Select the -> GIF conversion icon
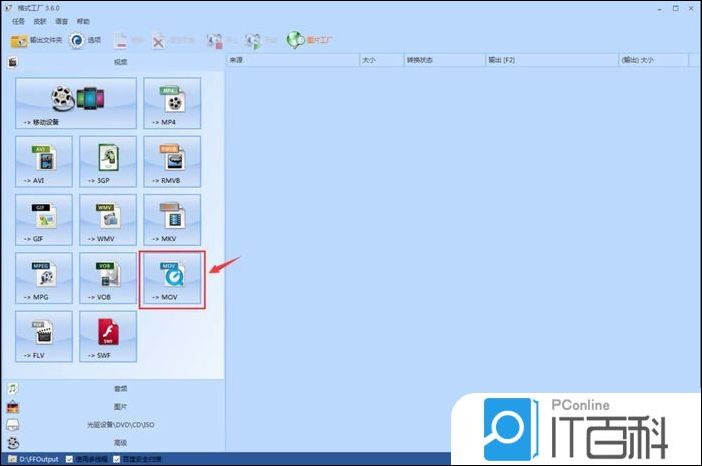 [44, 220]
